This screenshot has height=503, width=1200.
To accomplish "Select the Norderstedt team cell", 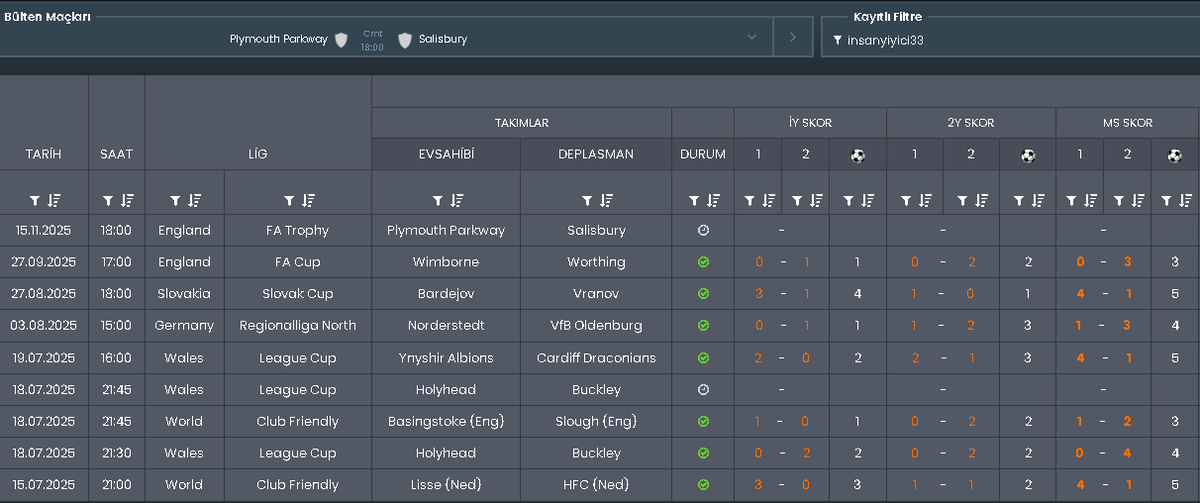I will coord(446,325).
